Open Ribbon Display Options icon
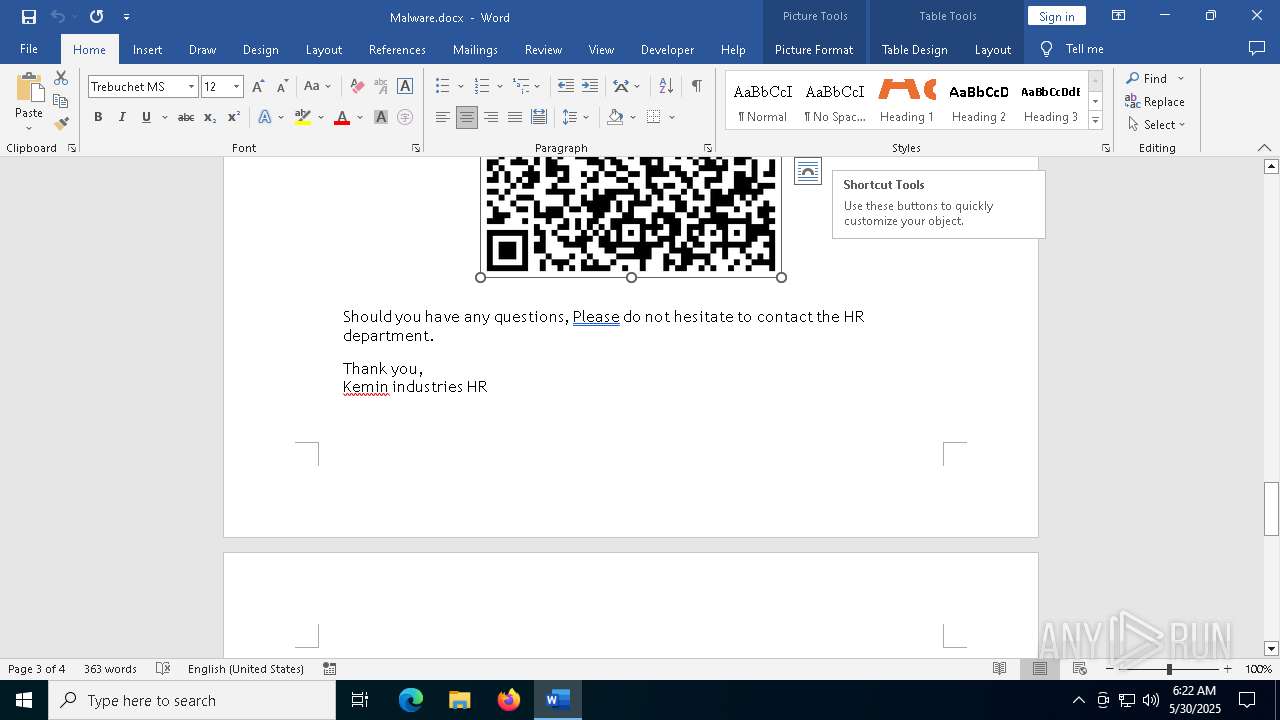 (1119, 16)
